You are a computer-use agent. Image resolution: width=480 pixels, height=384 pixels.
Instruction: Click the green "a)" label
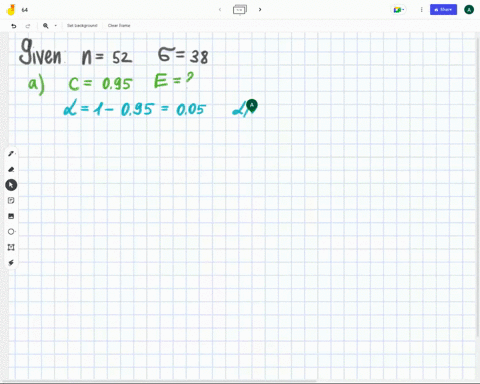[x=36, y=85]
